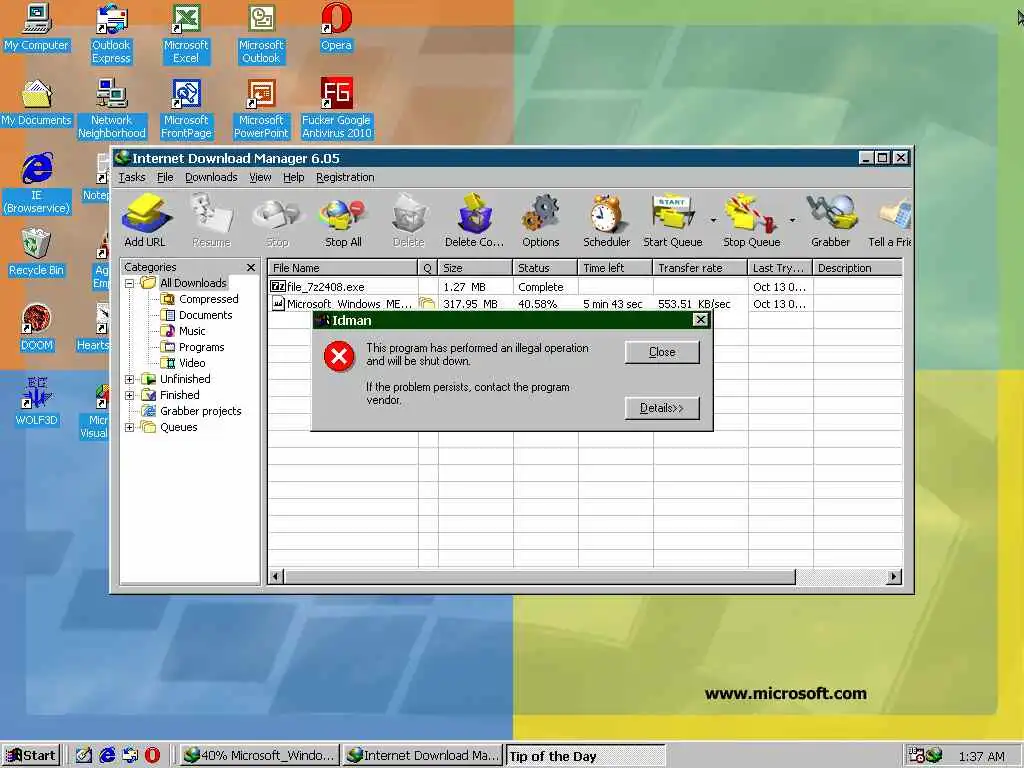The height and width of the screenshot is (768, 1024).
Task: Open the View menu
Action: pos(260,177)
